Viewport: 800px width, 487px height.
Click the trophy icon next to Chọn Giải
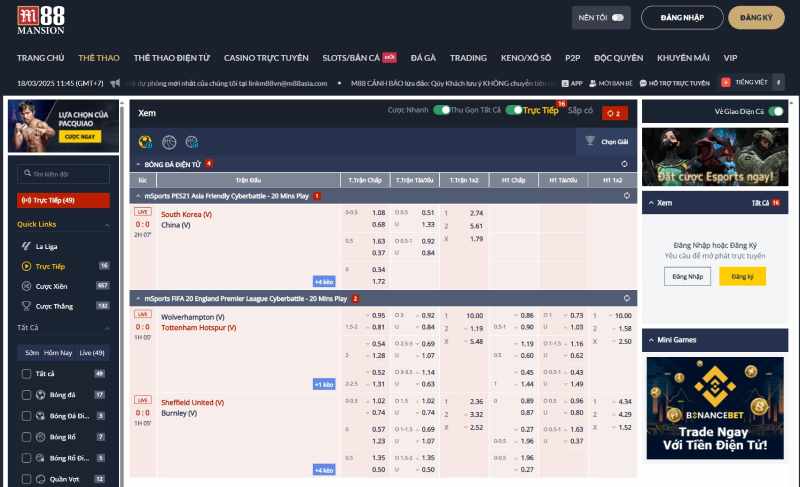click(590, 141)
